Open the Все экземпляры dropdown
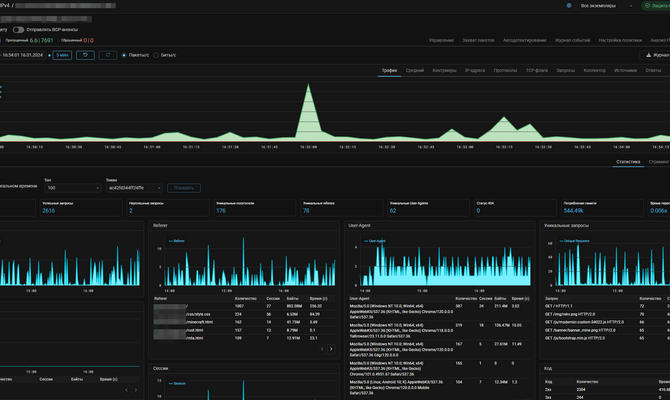 point(604,5)
